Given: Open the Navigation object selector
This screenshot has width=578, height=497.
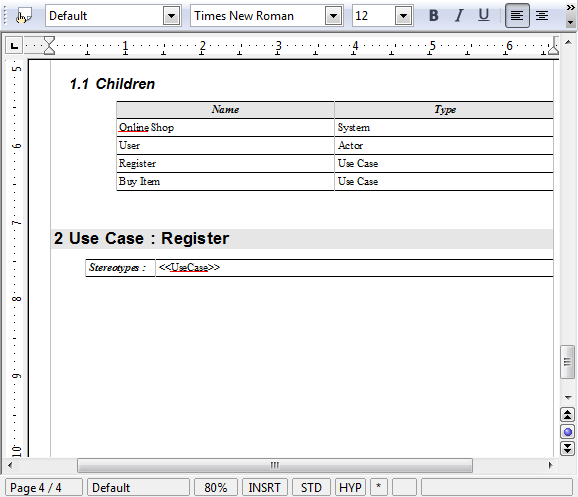Looking at the screenshot, I should click(568, 432).
